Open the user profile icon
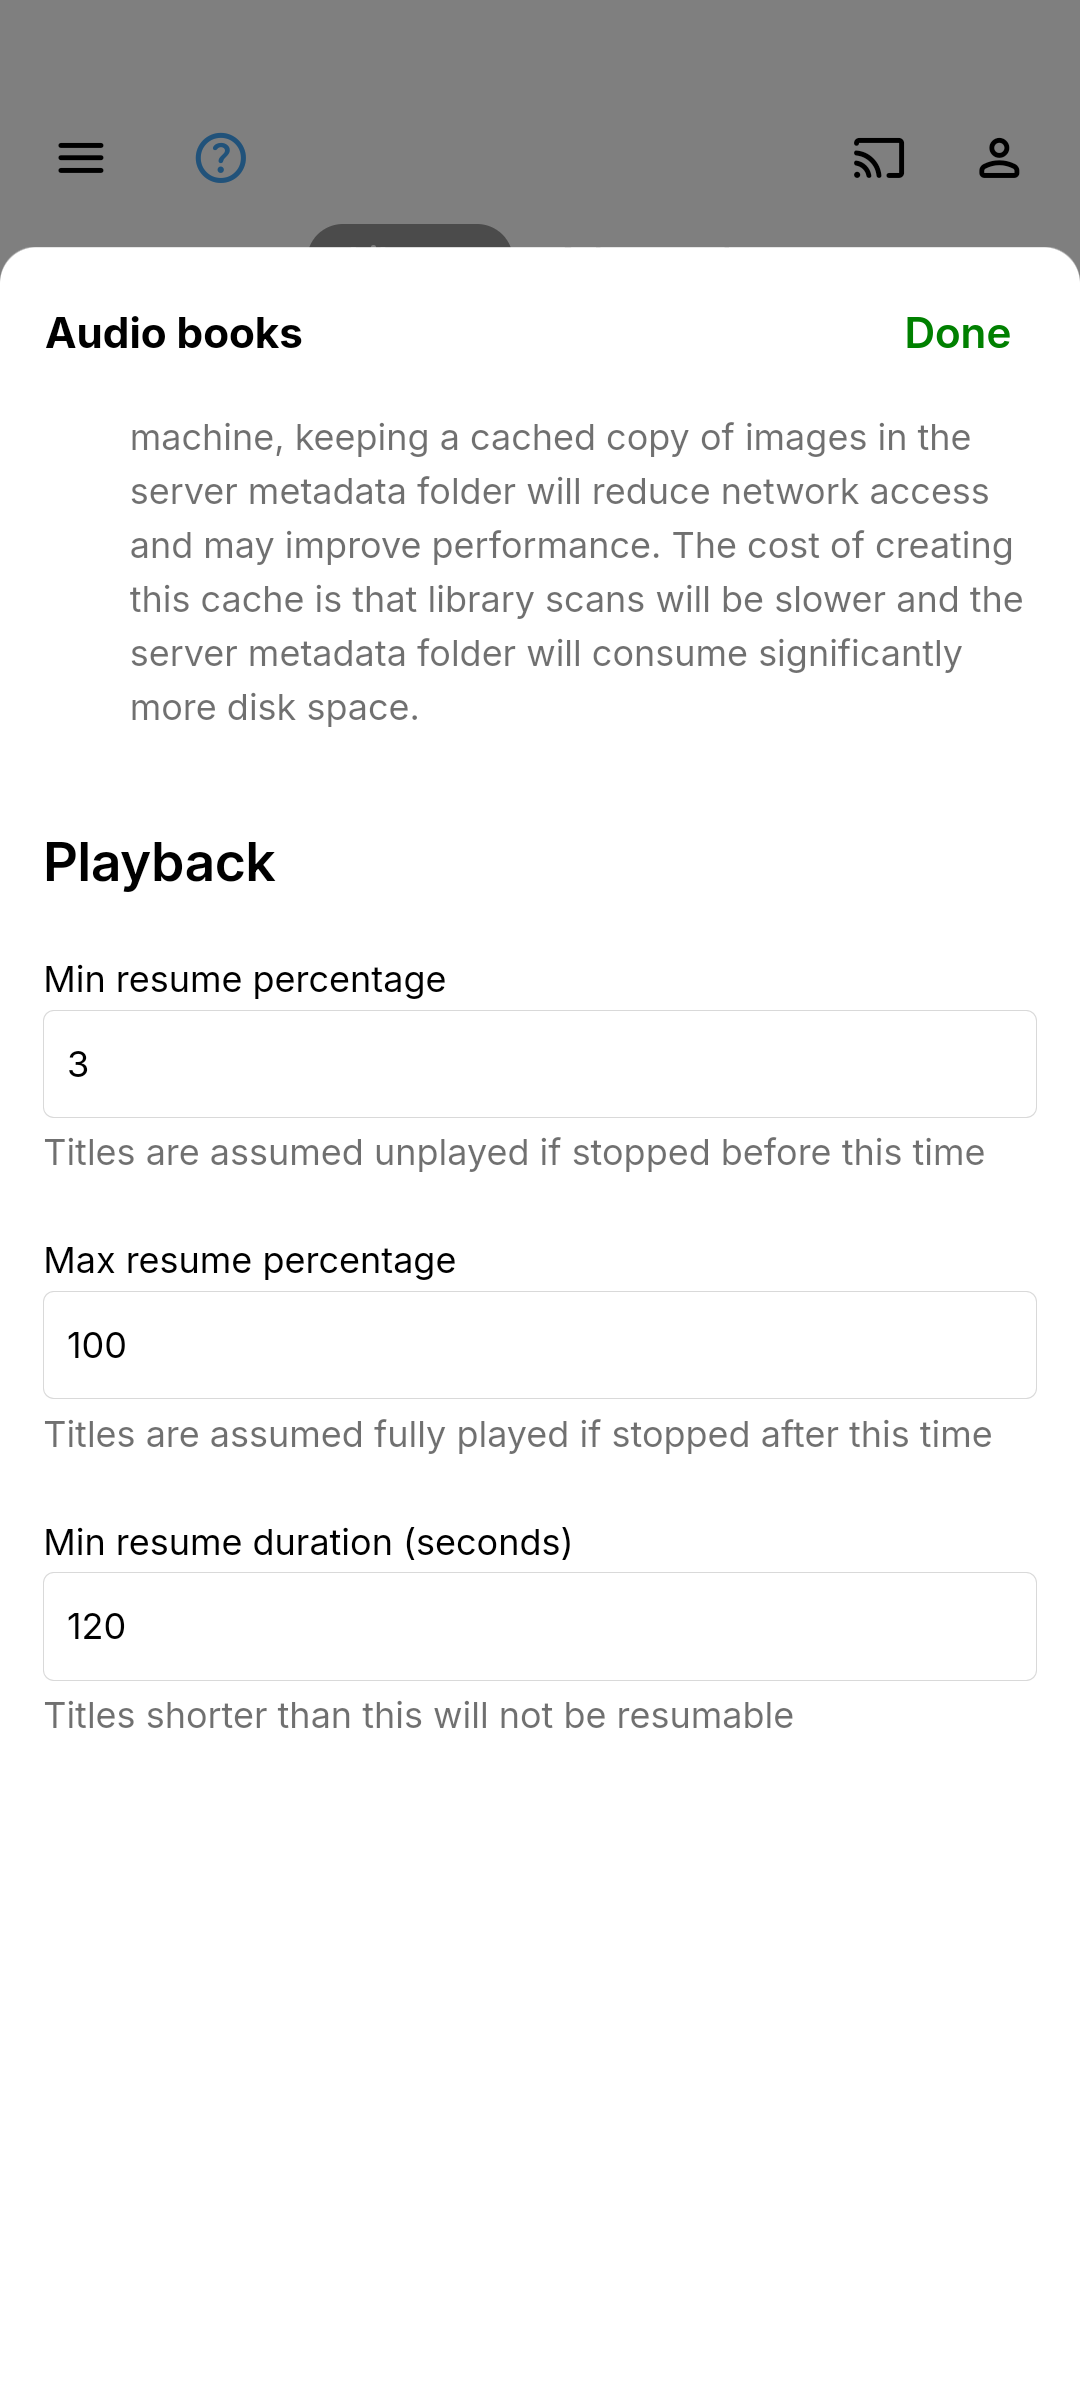Screen dimensions: 1080x2400 [x=999, y=158]
